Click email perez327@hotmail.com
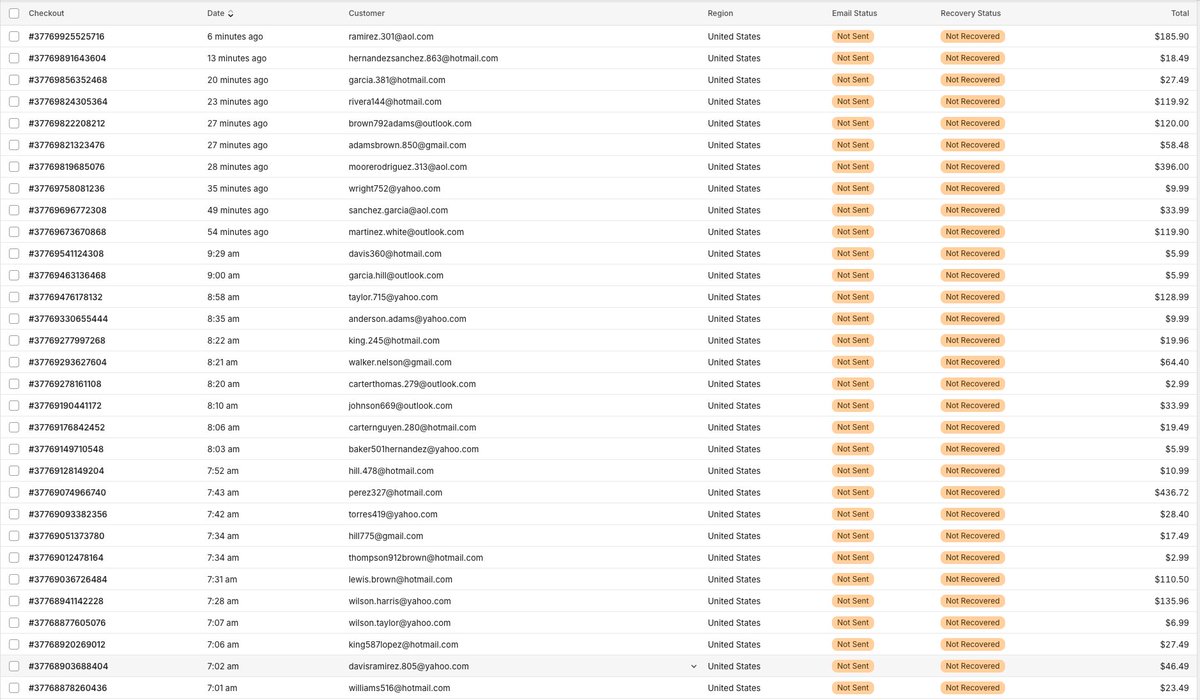The image size is (1200, 700). [395, 492]
